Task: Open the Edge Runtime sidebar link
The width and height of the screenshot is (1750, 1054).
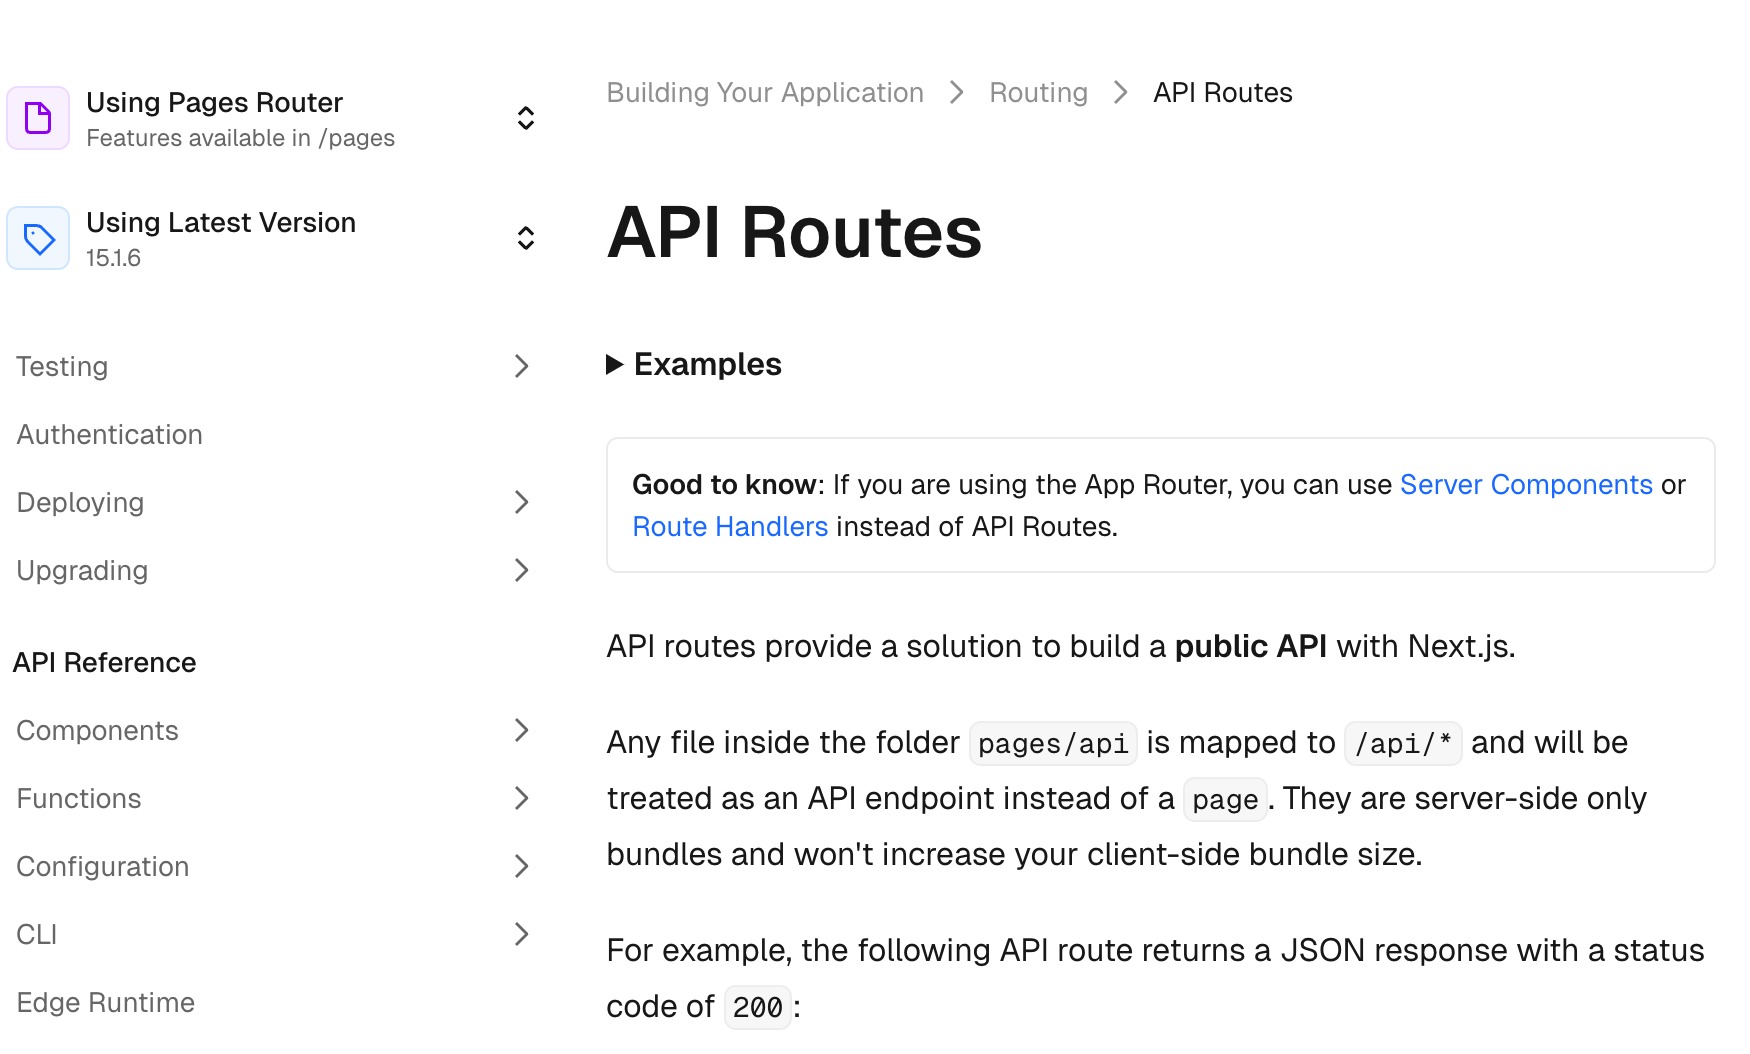Action: 106,1002
